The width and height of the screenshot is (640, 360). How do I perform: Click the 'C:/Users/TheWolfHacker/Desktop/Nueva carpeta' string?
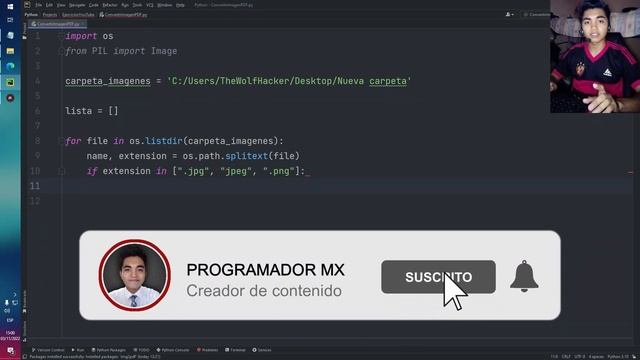289,81
